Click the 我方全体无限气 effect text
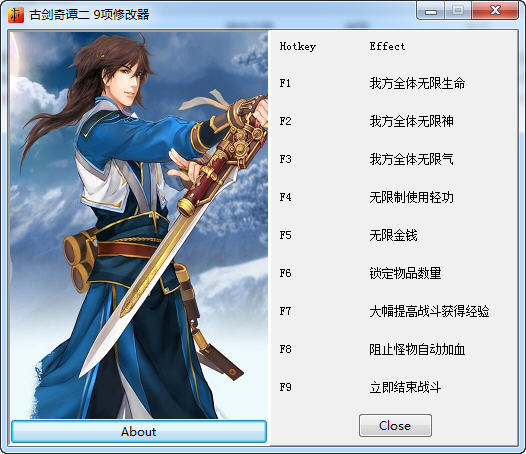The image size is (526, 454). point(412,159)
